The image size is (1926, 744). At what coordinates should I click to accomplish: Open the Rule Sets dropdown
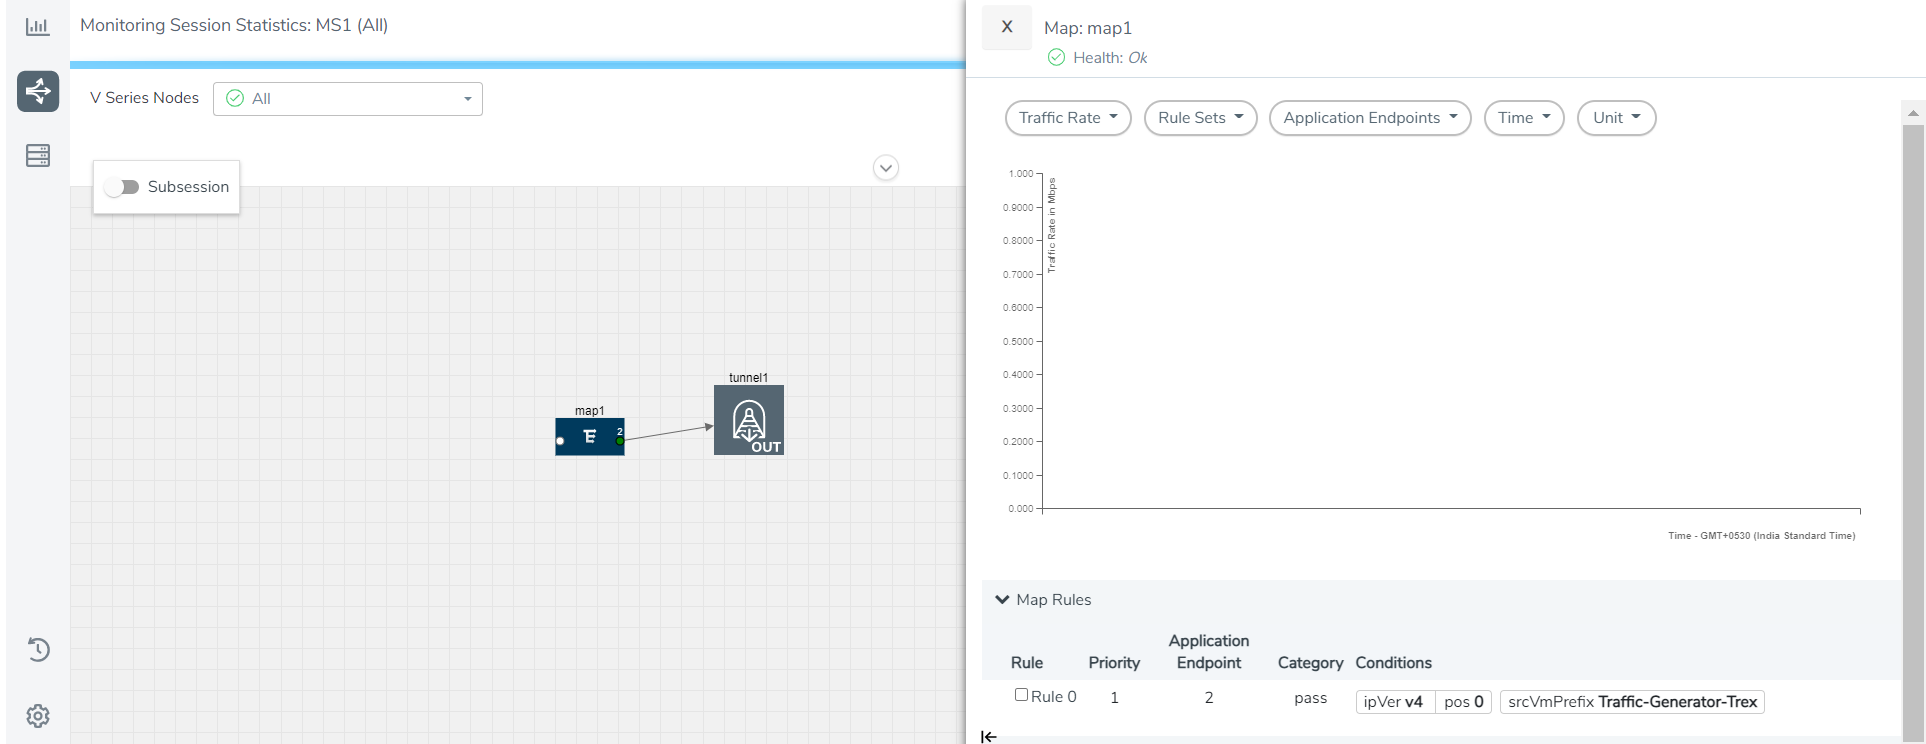pos(1200,118)
